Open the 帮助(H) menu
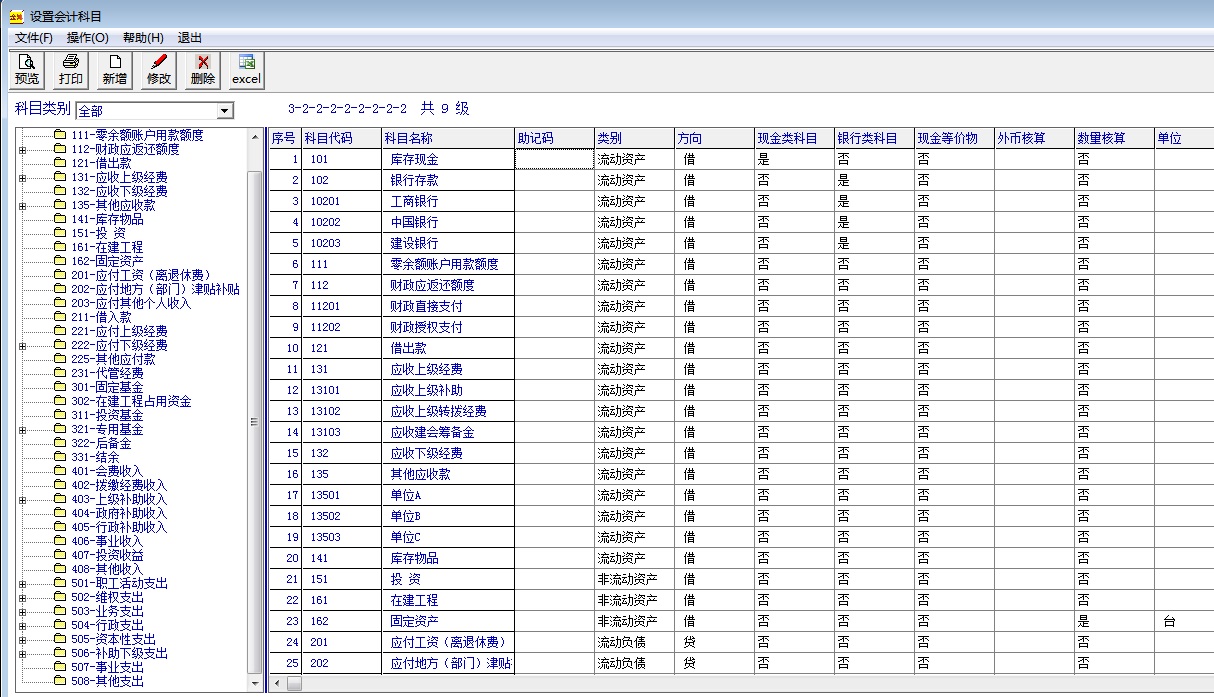The height and width of the screenshot is (697, 1214). [x=143, y=38]
